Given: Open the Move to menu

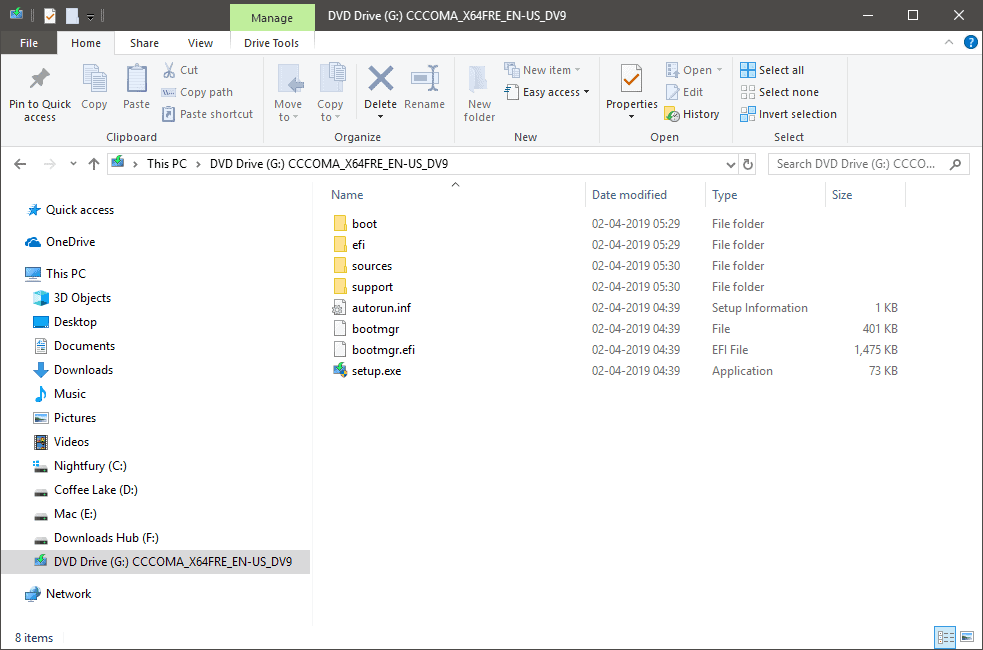Looking at the screenshot, I should 288,92.
